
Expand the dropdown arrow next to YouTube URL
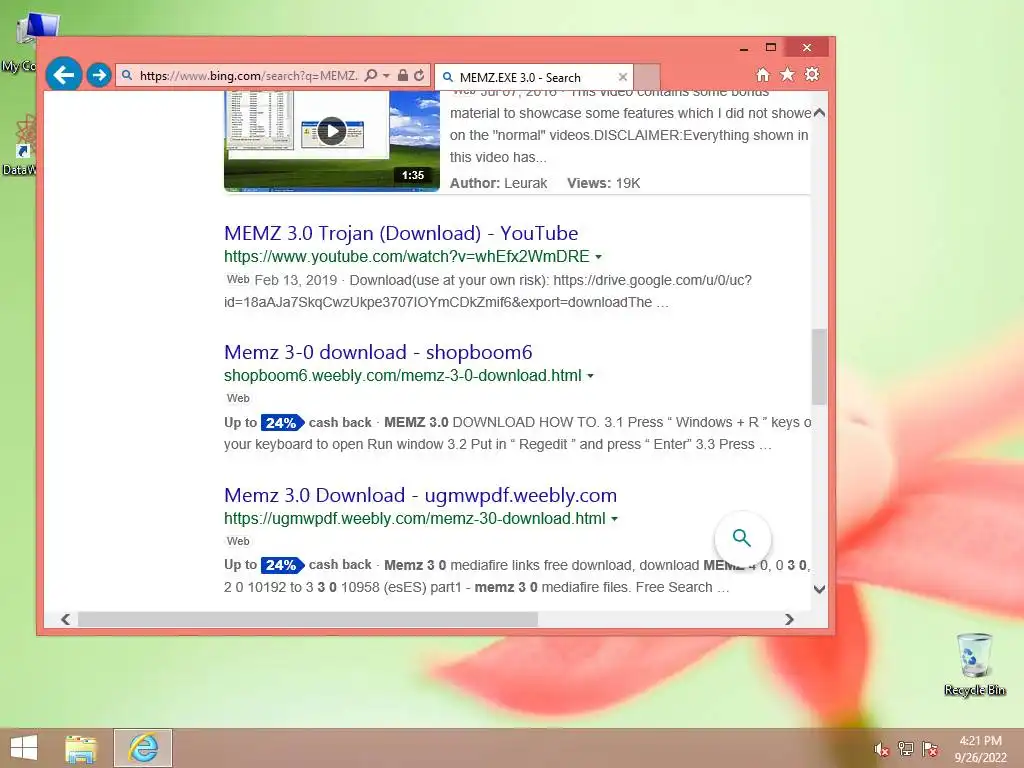click(x=598, y=257)
